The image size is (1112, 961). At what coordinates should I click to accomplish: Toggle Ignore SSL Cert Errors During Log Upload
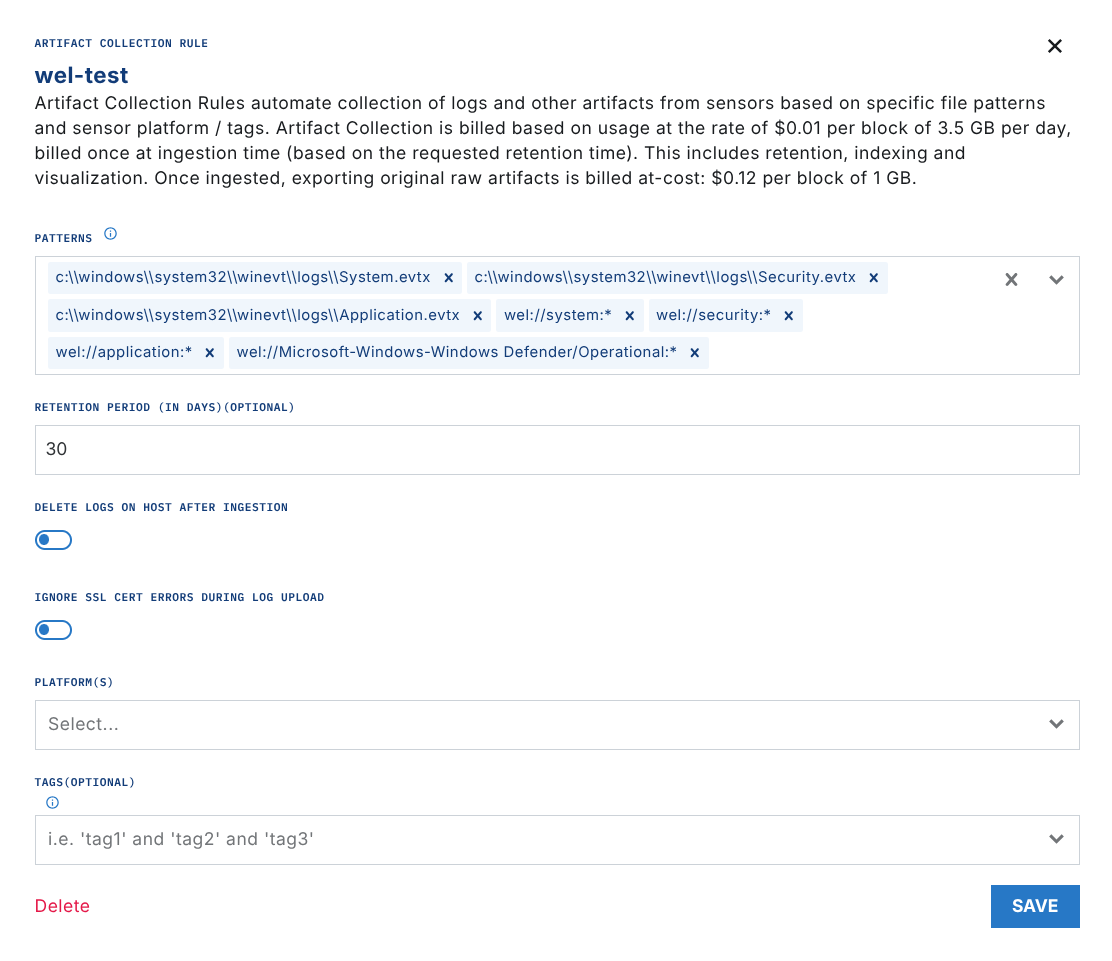54,630
